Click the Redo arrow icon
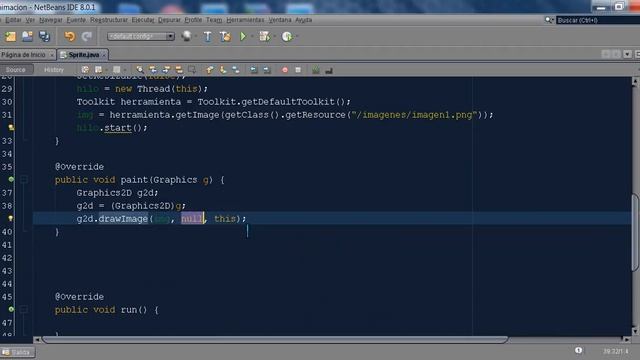The width and height of the screenshot is (640, 360). click(87, 37)
